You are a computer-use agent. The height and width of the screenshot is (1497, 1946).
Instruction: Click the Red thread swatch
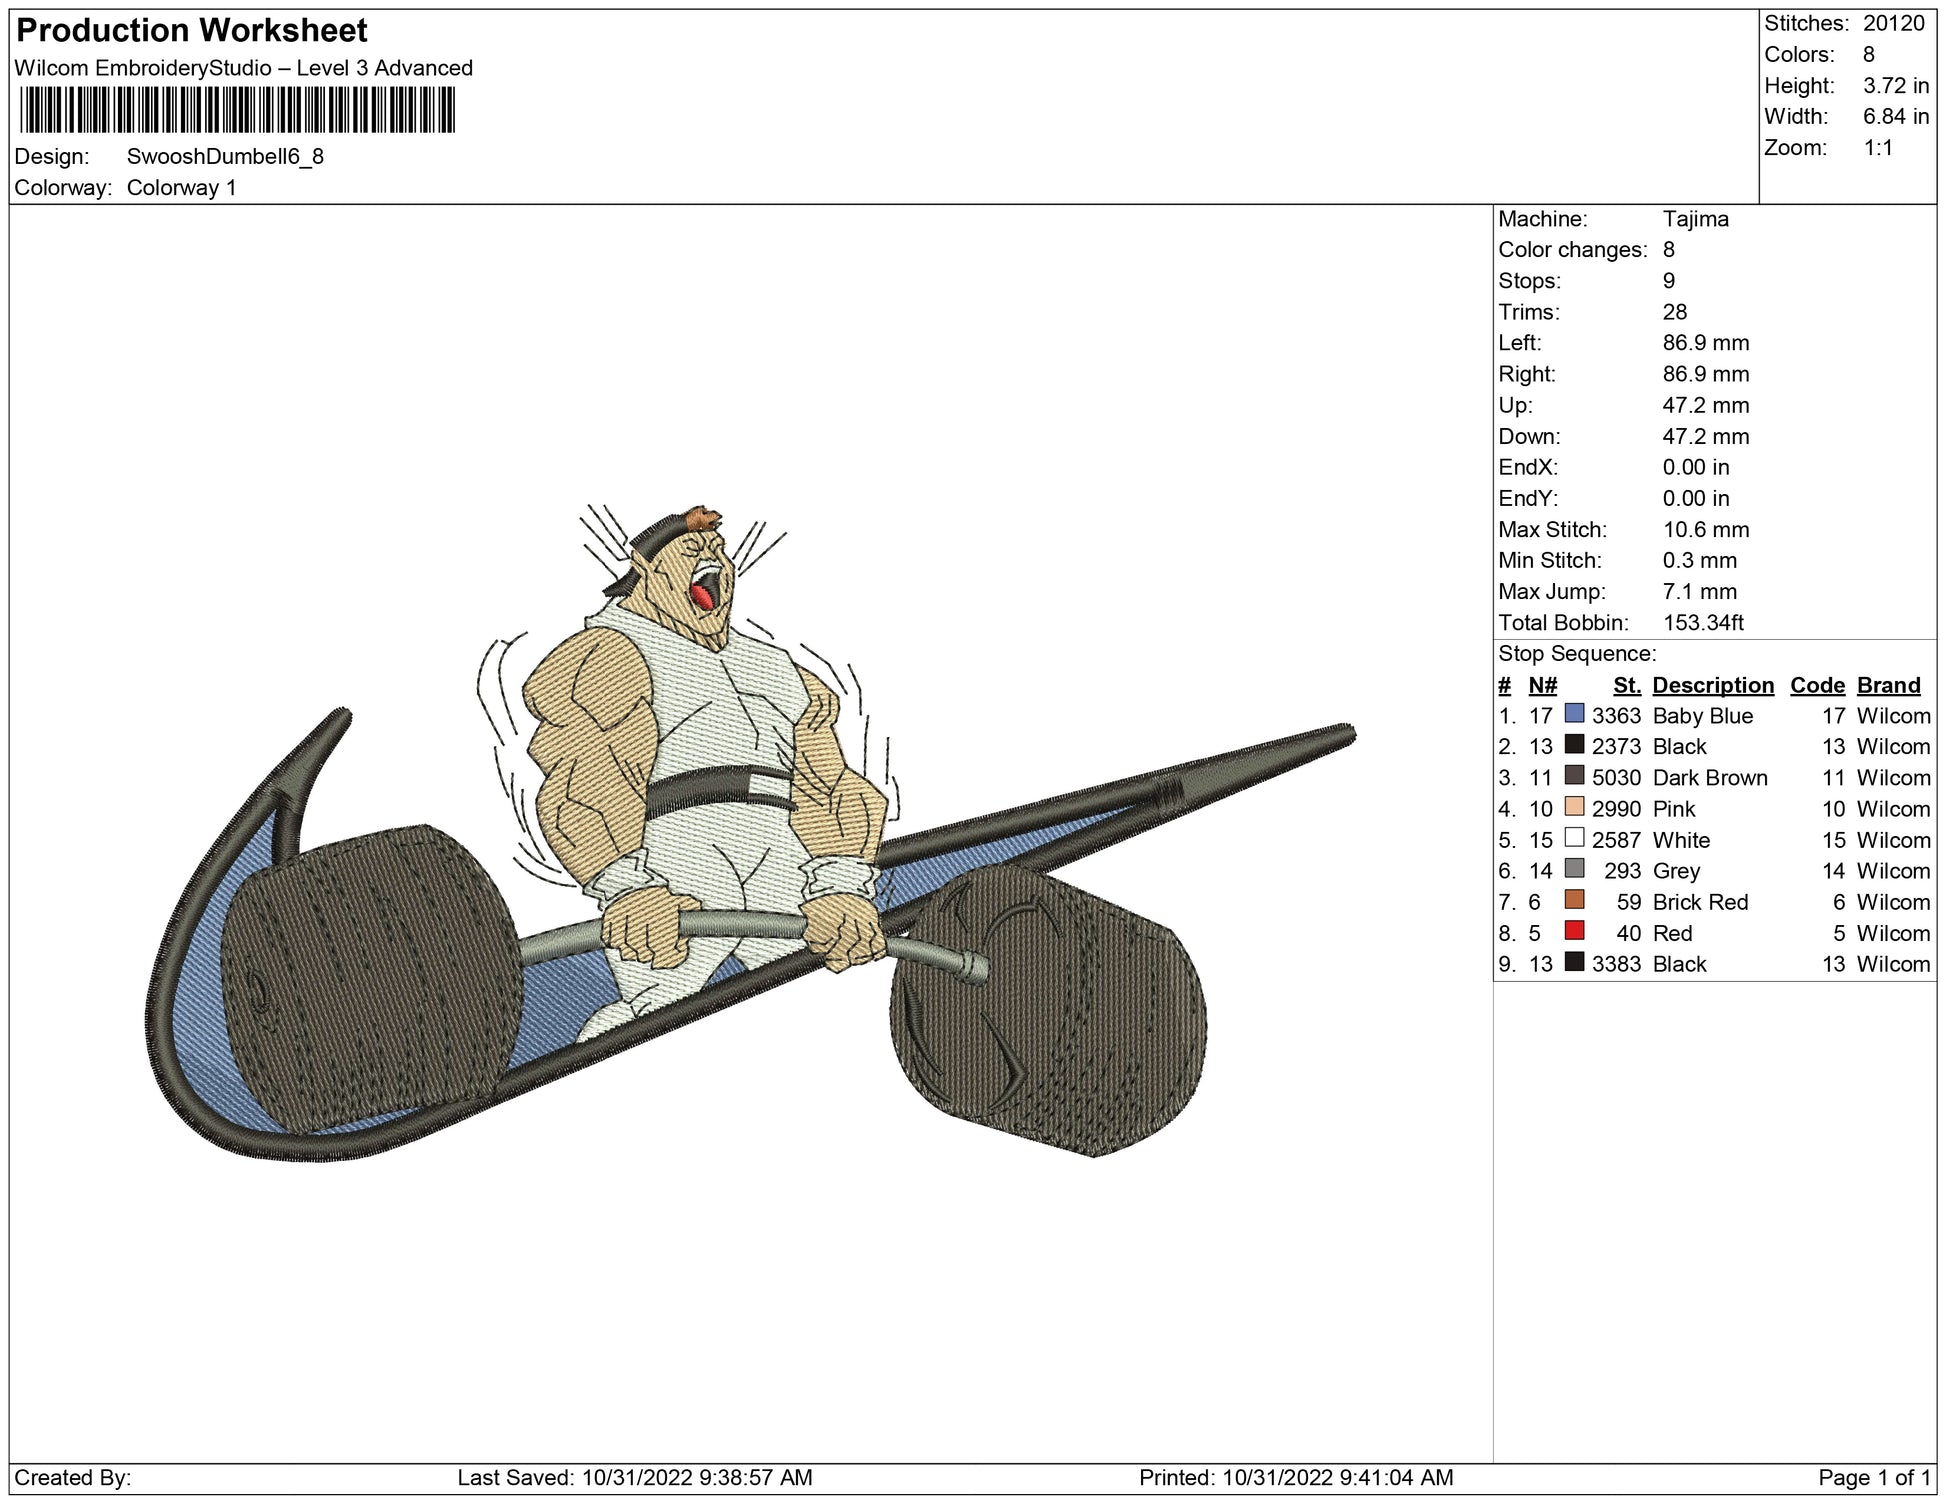(x=1574, y=931)
